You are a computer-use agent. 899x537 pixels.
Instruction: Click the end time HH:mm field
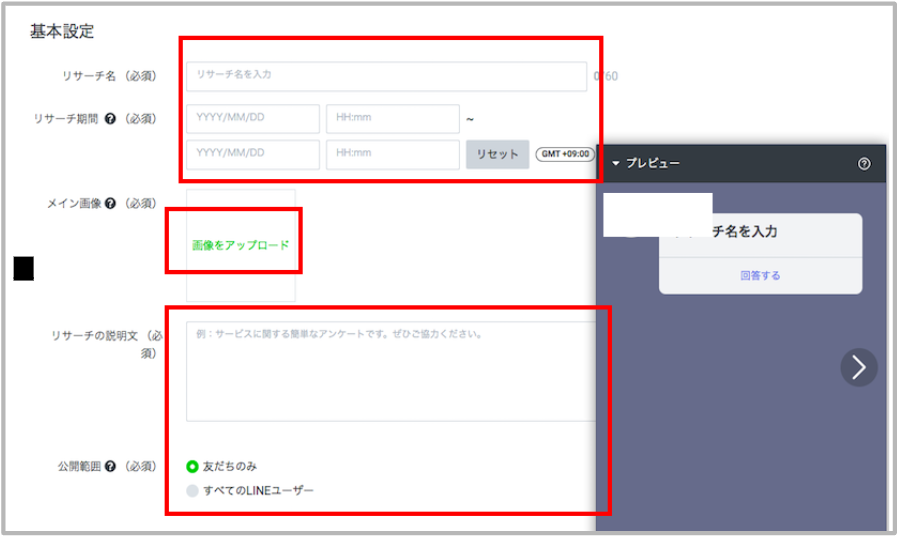point(393,154)
